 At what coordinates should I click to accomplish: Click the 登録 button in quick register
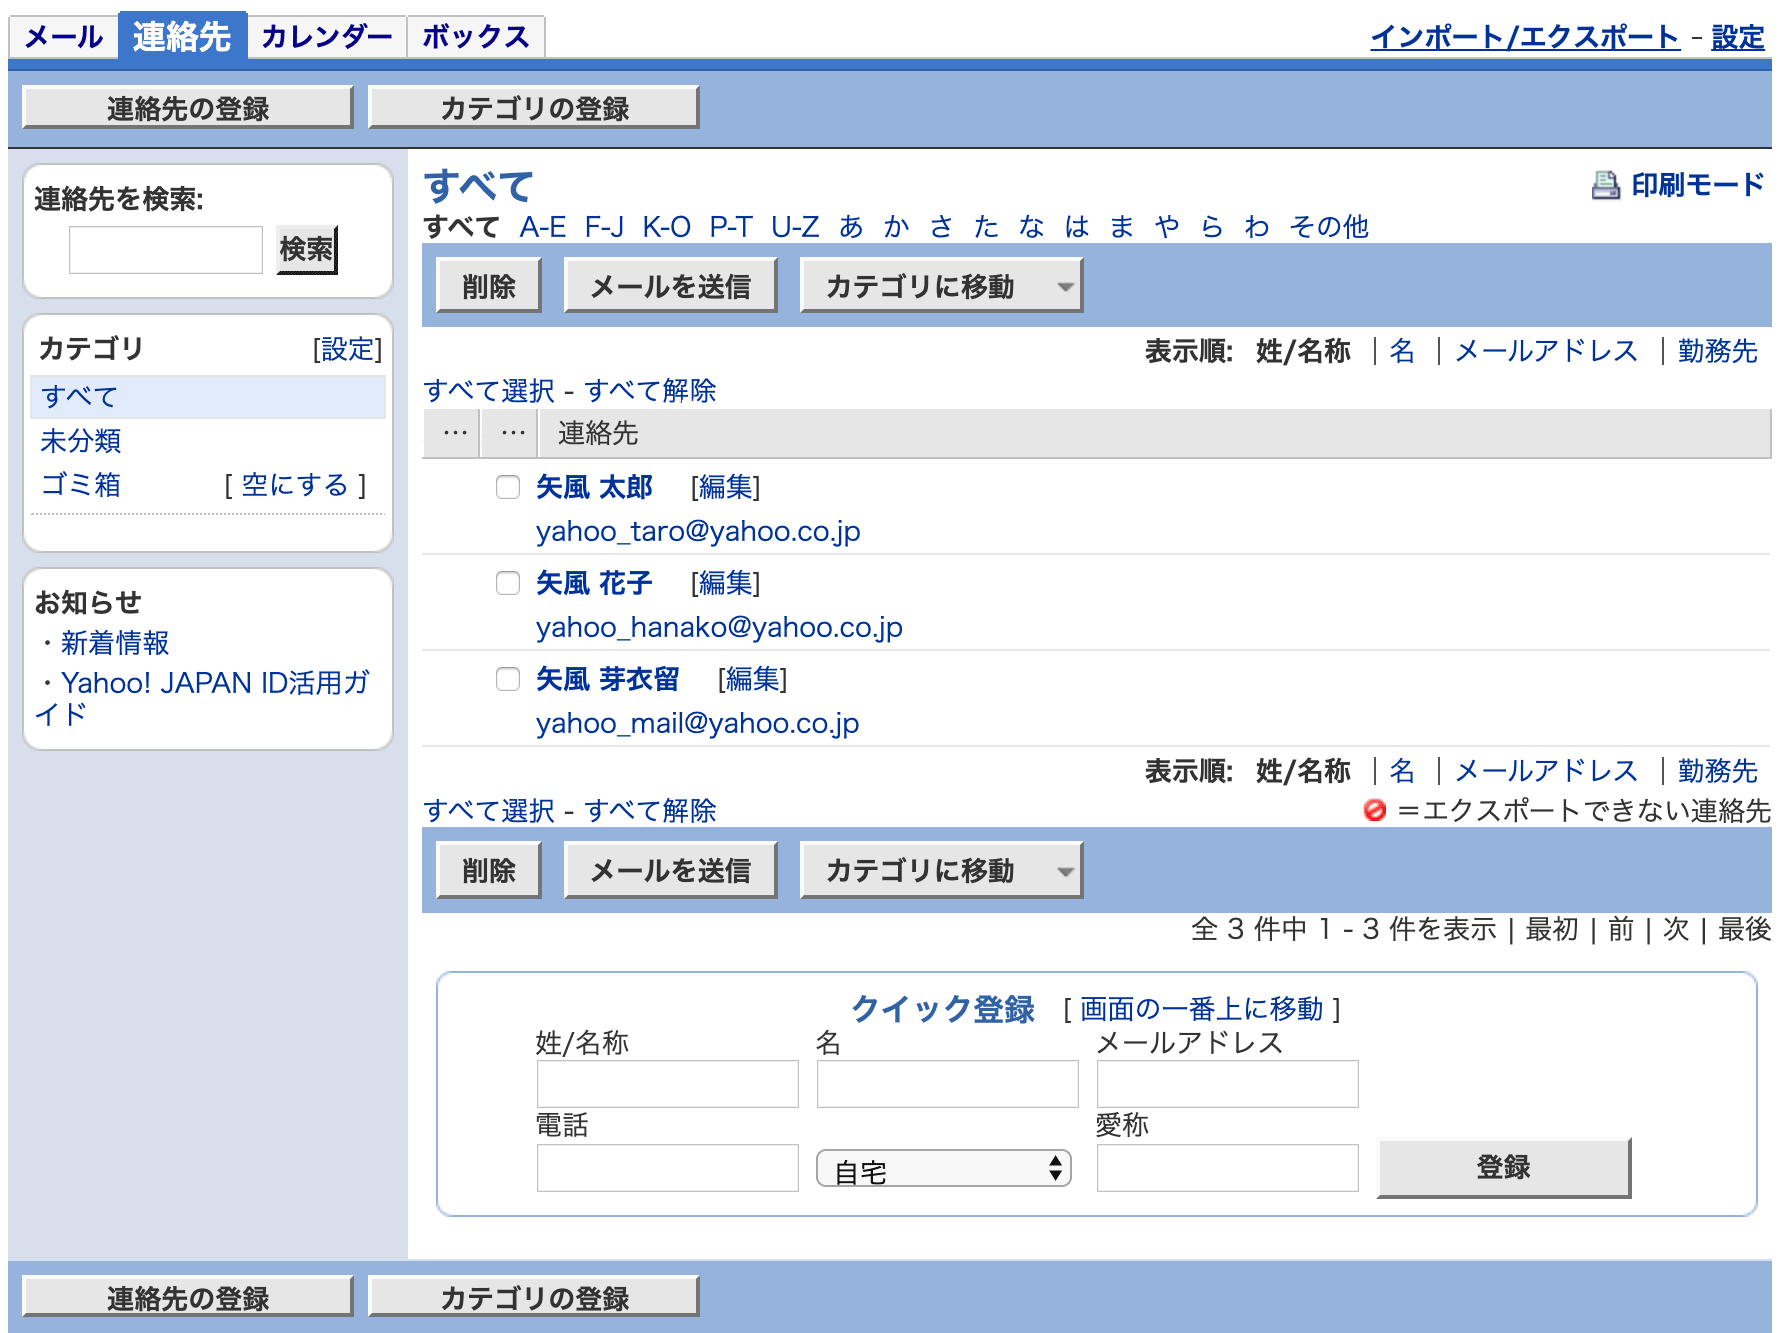[x=1504, y=1167]
